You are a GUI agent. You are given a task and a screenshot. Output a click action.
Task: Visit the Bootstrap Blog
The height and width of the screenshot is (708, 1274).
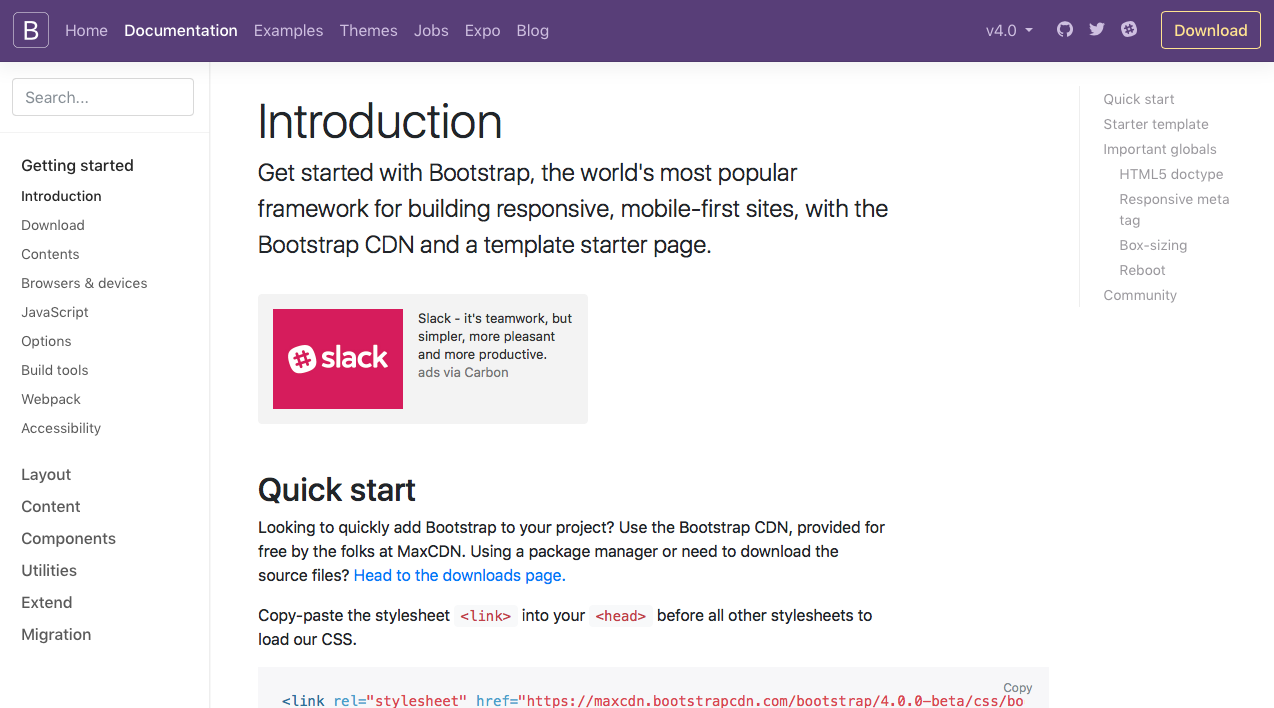532,30
